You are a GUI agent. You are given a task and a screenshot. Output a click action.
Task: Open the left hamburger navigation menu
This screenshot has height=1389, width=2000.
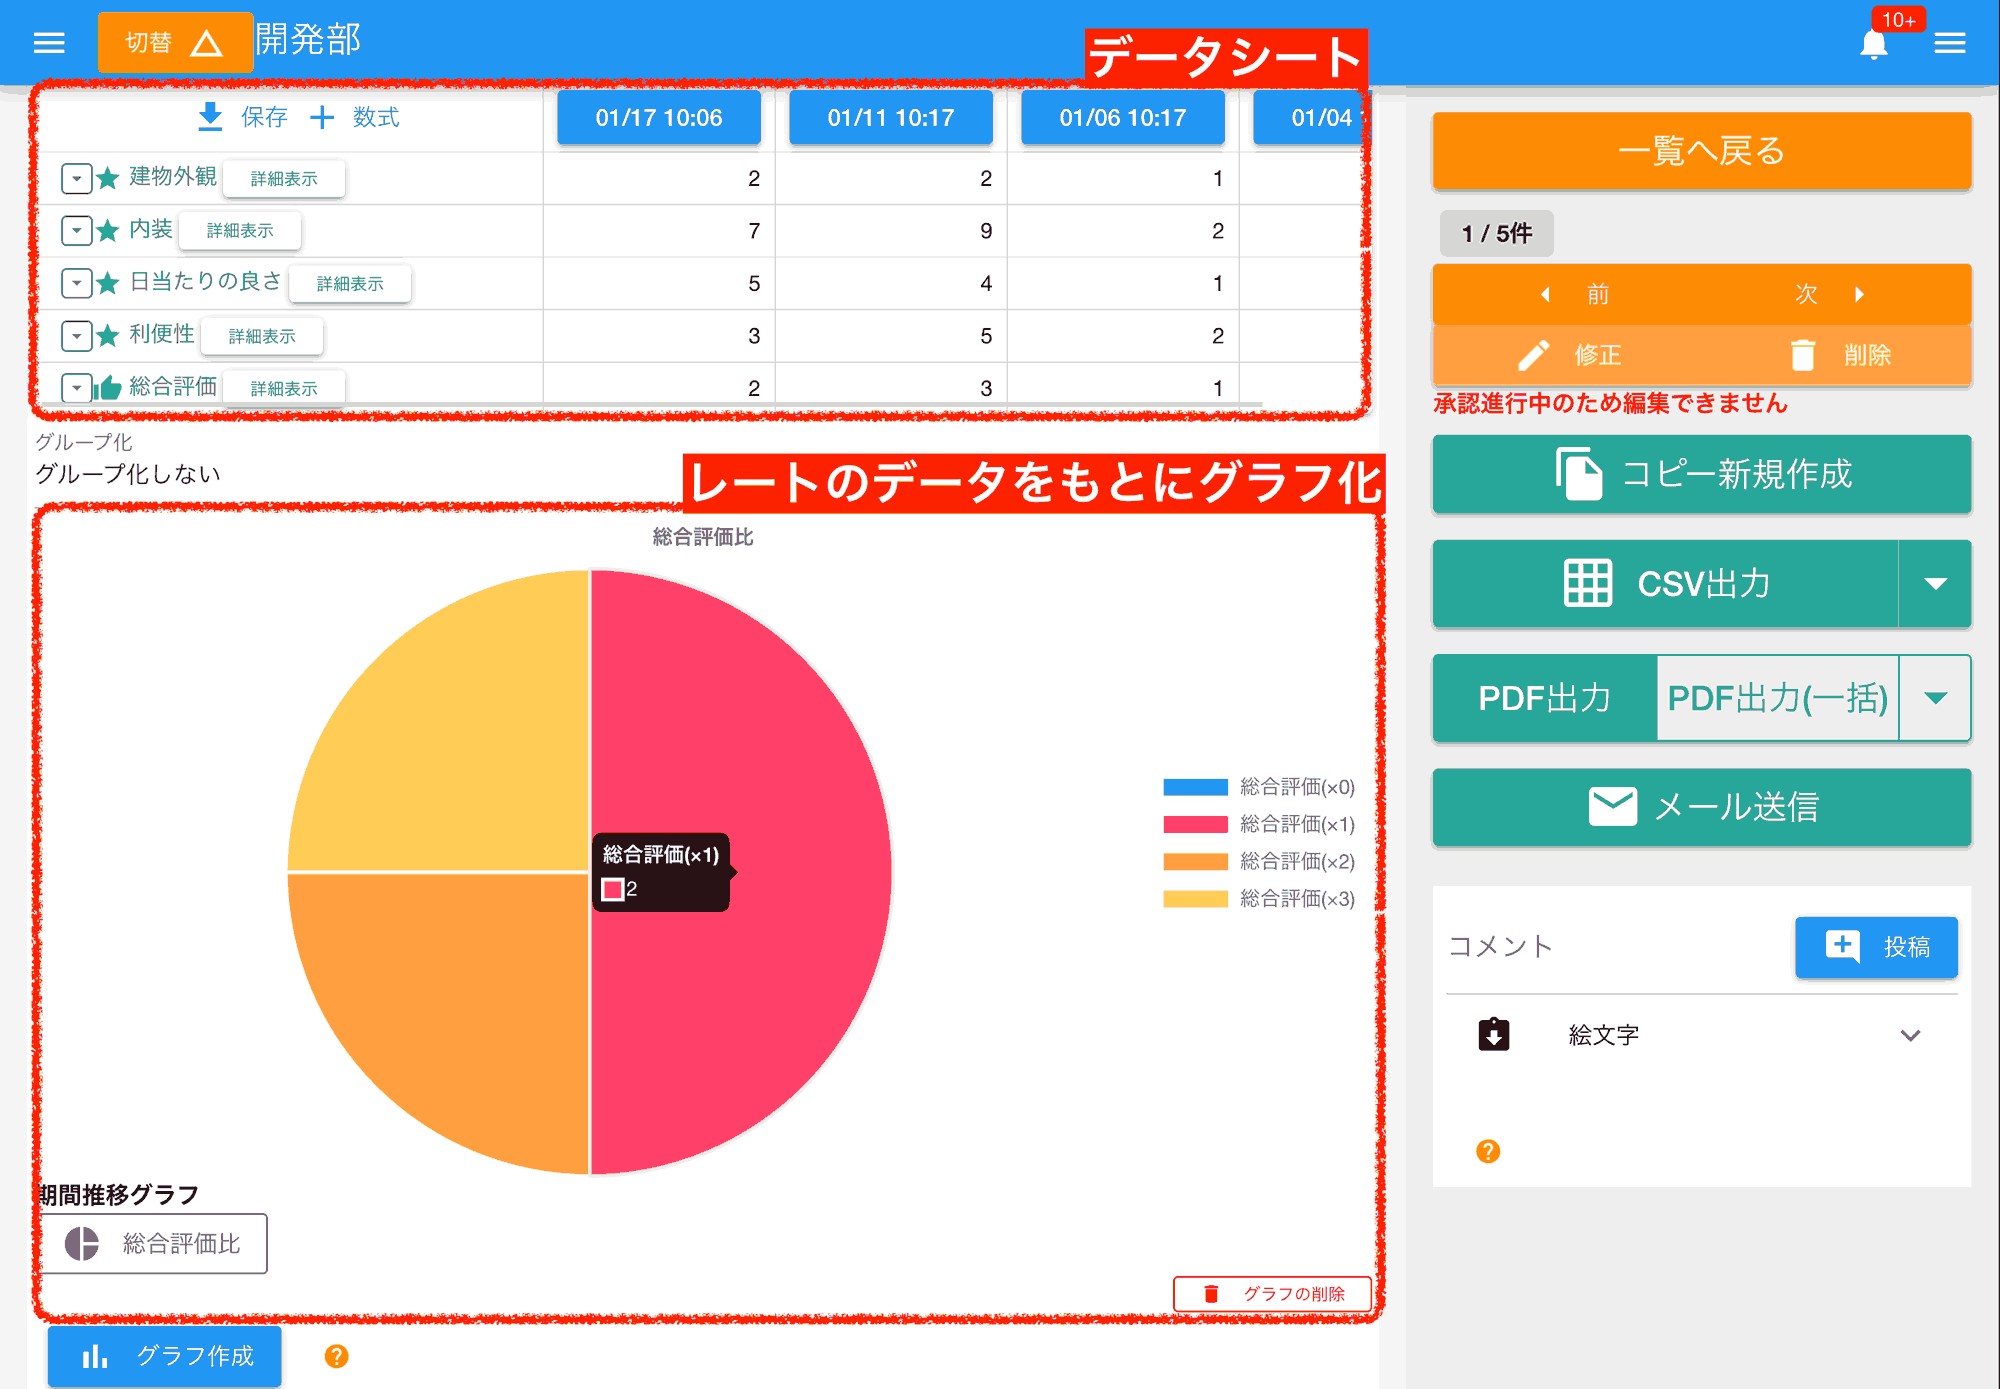pos(49,42)
